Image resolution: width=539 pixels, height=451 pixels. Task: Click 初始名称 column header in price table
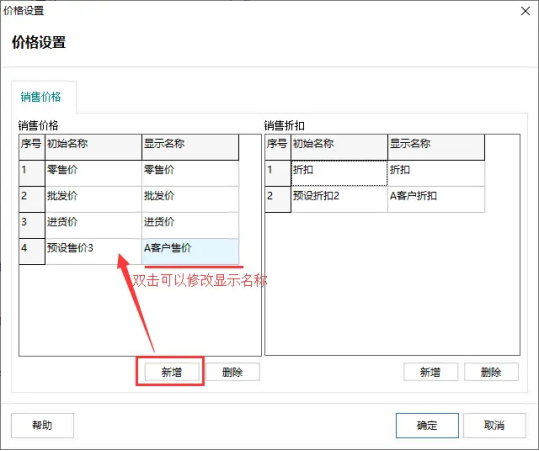coord(93,147)
